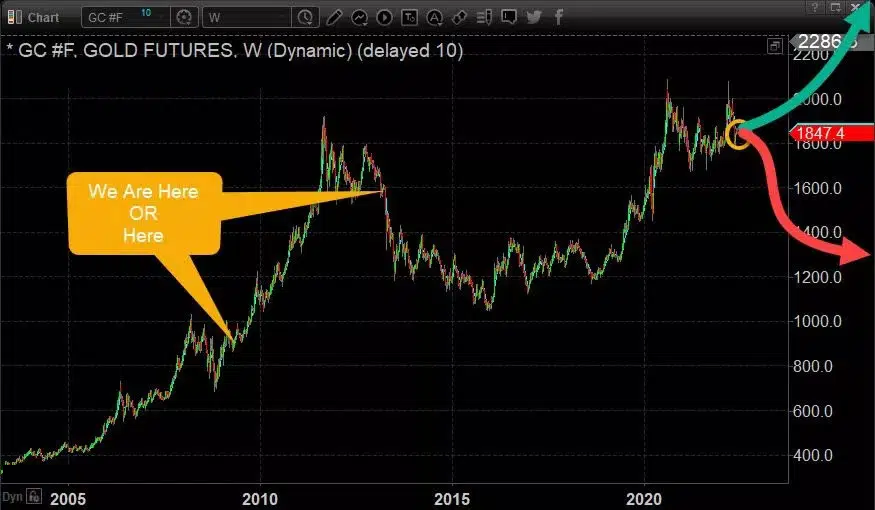Share chart via Facebook icon

[558, 17]
